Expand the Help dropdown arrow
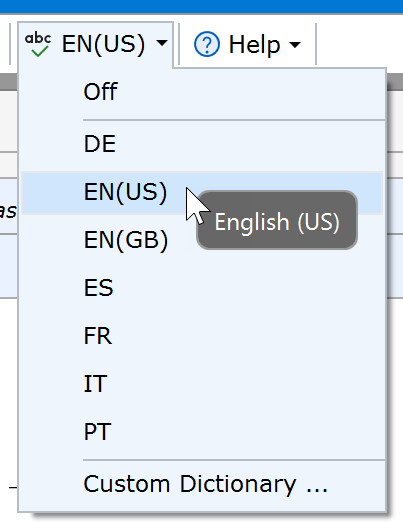The height and width of the screenshot is (530, 403). click(x=295, y=44)
